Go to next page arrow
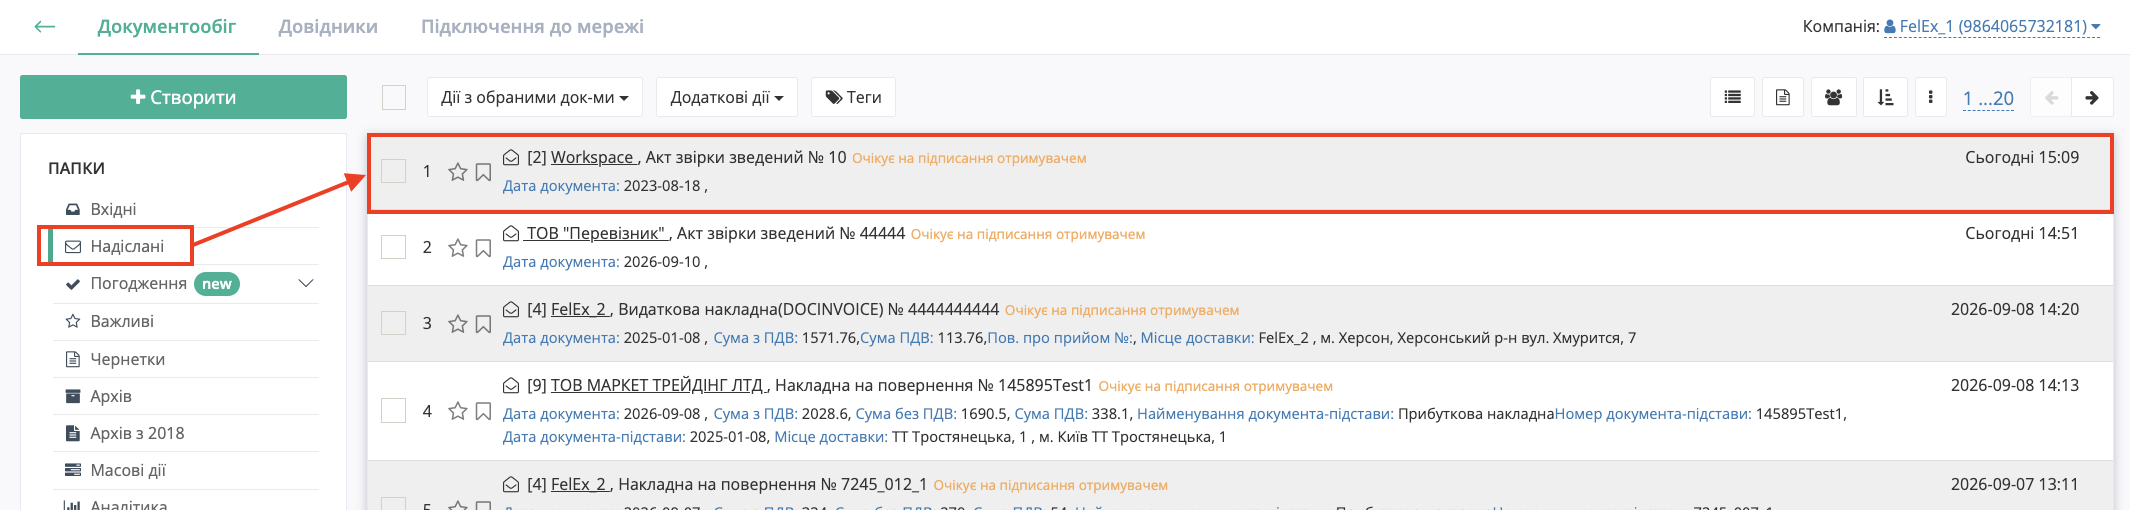The width and height of the screenshot is (2130, 510). (x=2092, y=98)
